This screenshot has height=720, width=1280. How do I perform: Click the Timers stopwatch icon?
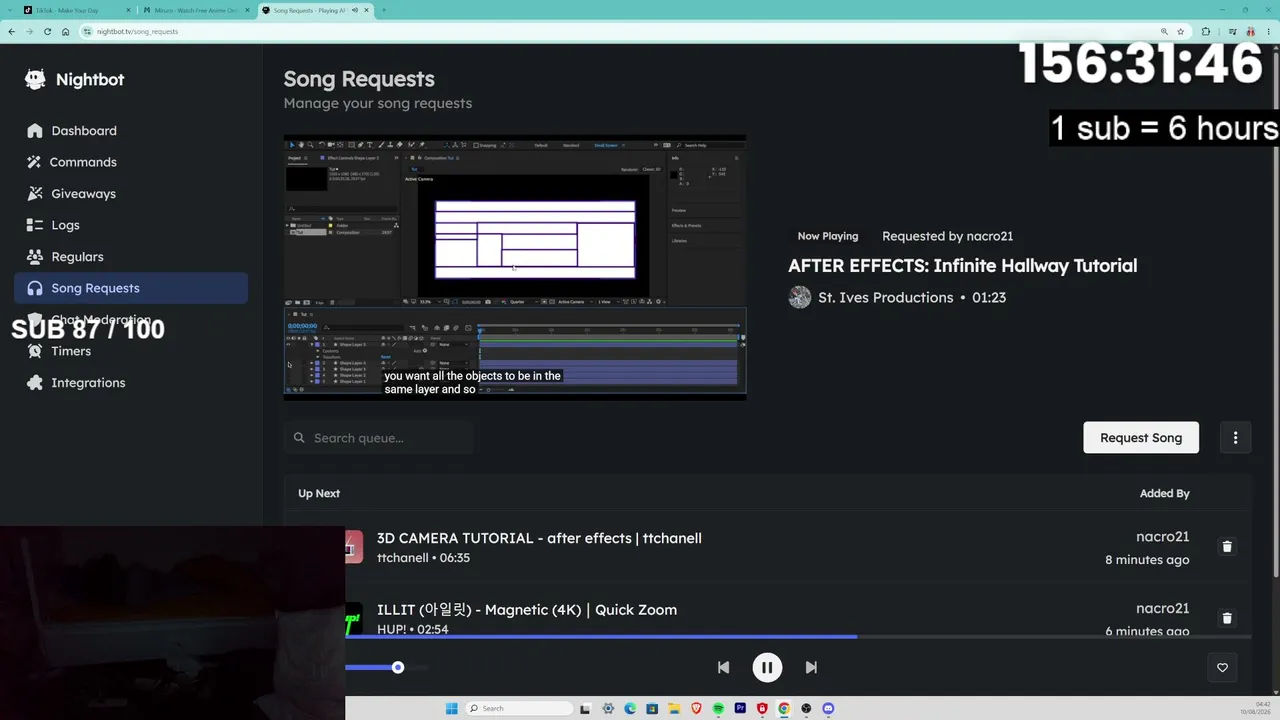tap(35, 351)
